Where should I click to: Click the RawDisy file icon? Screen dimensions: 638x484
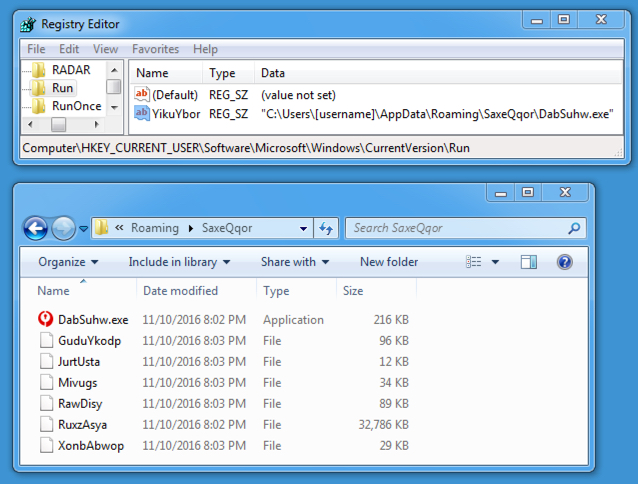point(46,403)
